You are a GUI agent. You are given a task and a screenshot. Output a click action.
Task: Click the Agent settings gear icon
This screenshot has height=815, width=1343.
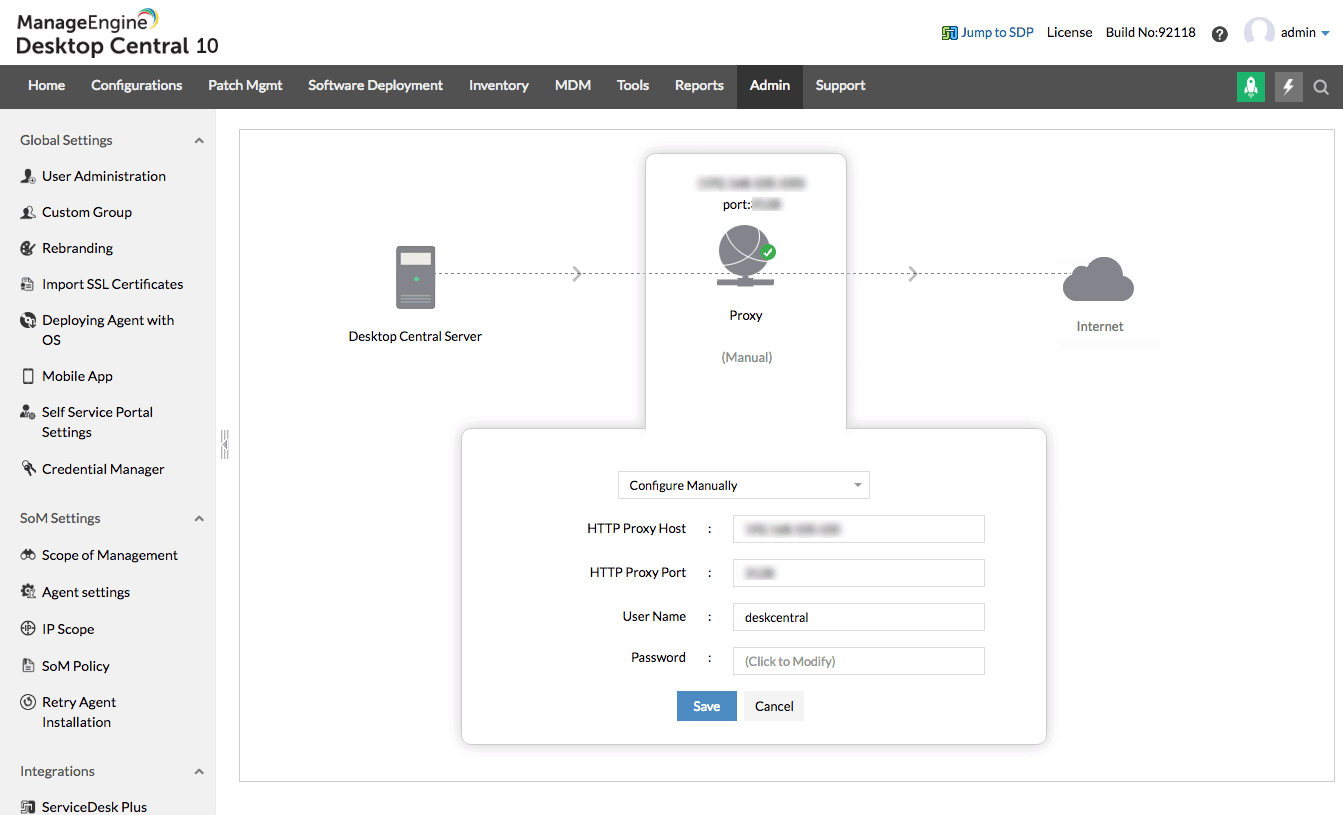[x=28, y=592]
